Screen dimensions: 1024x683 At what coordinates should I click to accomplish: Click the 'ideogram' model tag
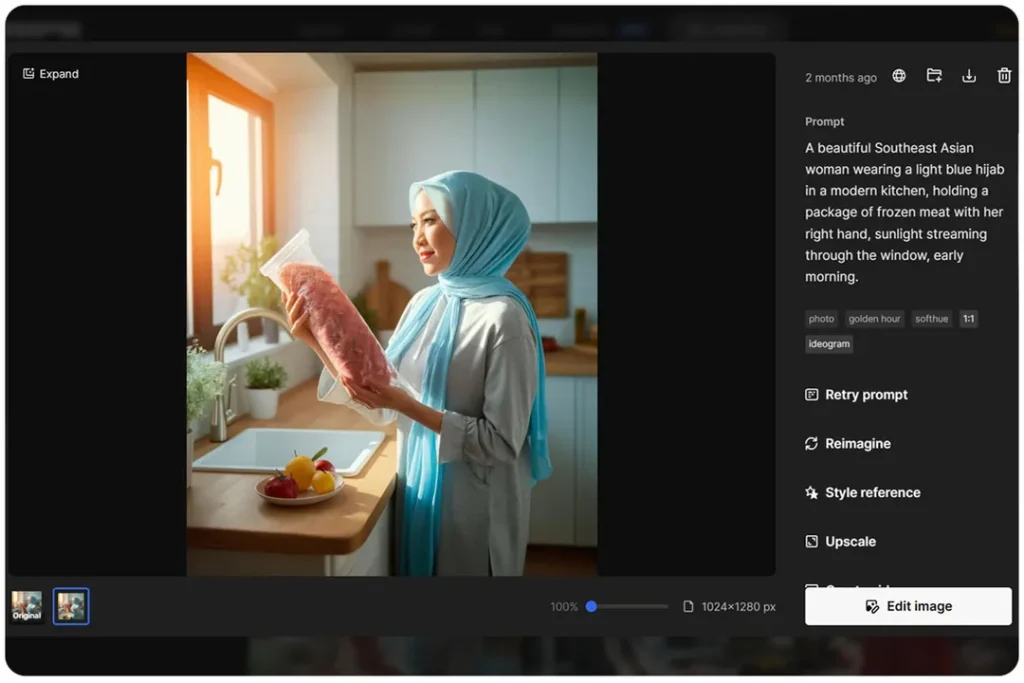[x=829, y=343]
